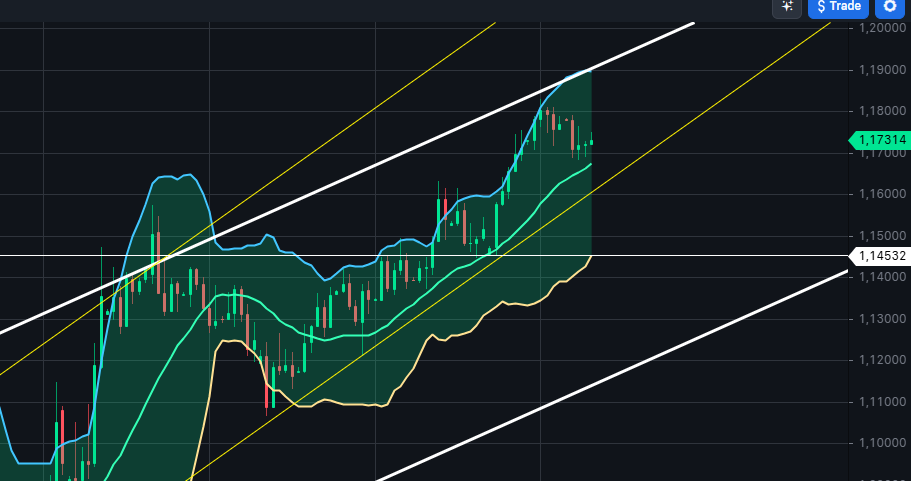The width and height of the screenshot is (911, 481).
Task: Click the 1,13000 price axis label
Action: pyautogui.click(x=882, y=319)
